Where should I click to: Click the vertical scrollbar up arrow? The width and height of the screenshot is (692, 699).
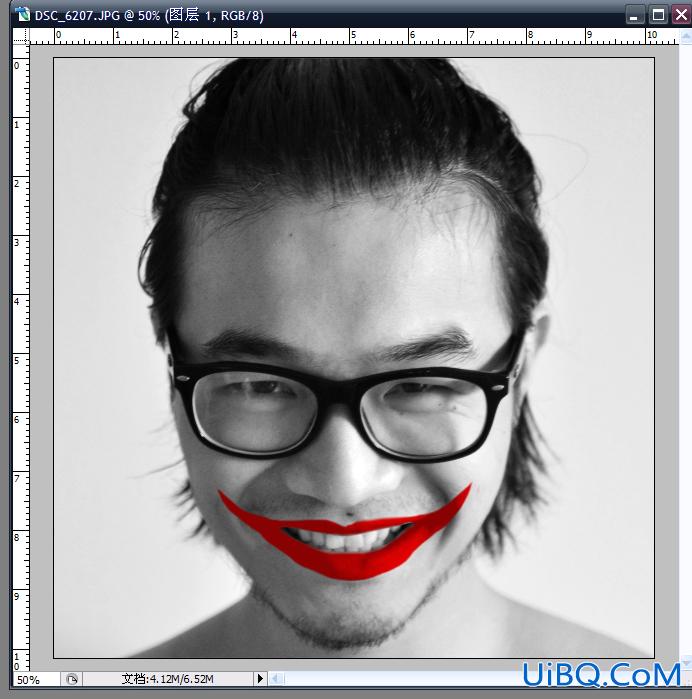(686, 36)
